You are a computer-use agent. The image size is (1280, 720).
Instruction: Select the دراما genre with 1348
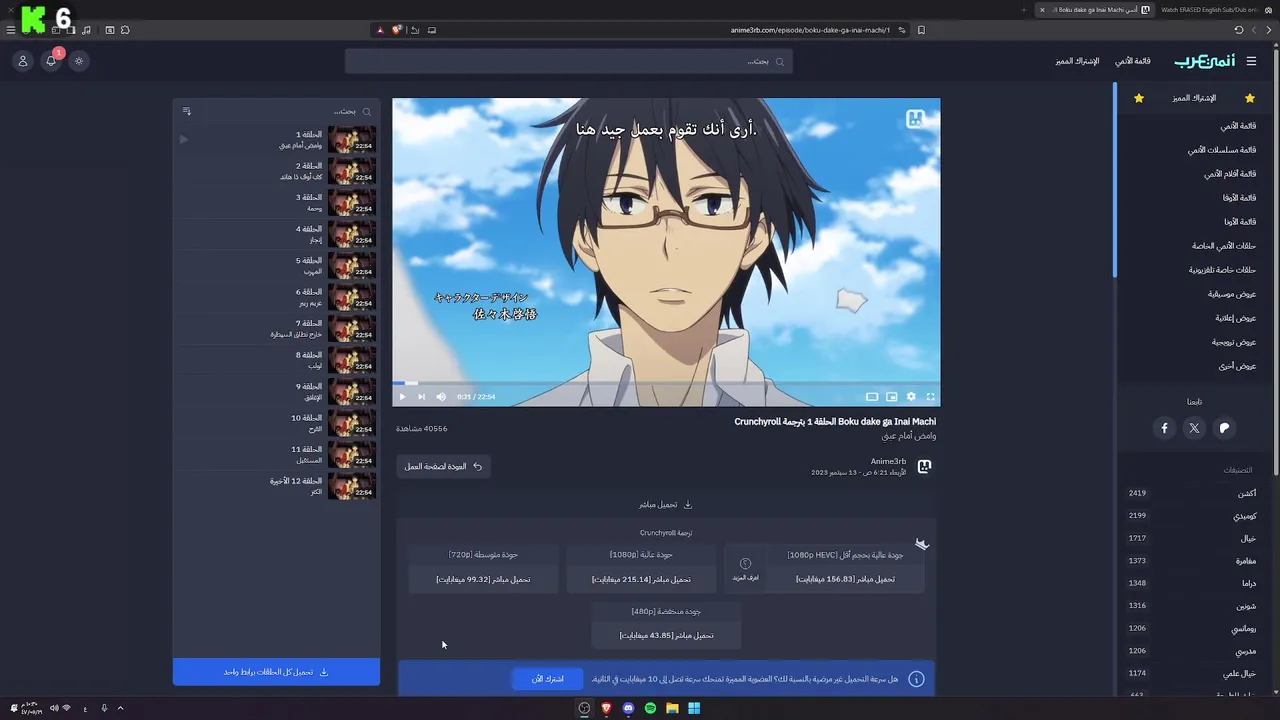[1191, 583]
